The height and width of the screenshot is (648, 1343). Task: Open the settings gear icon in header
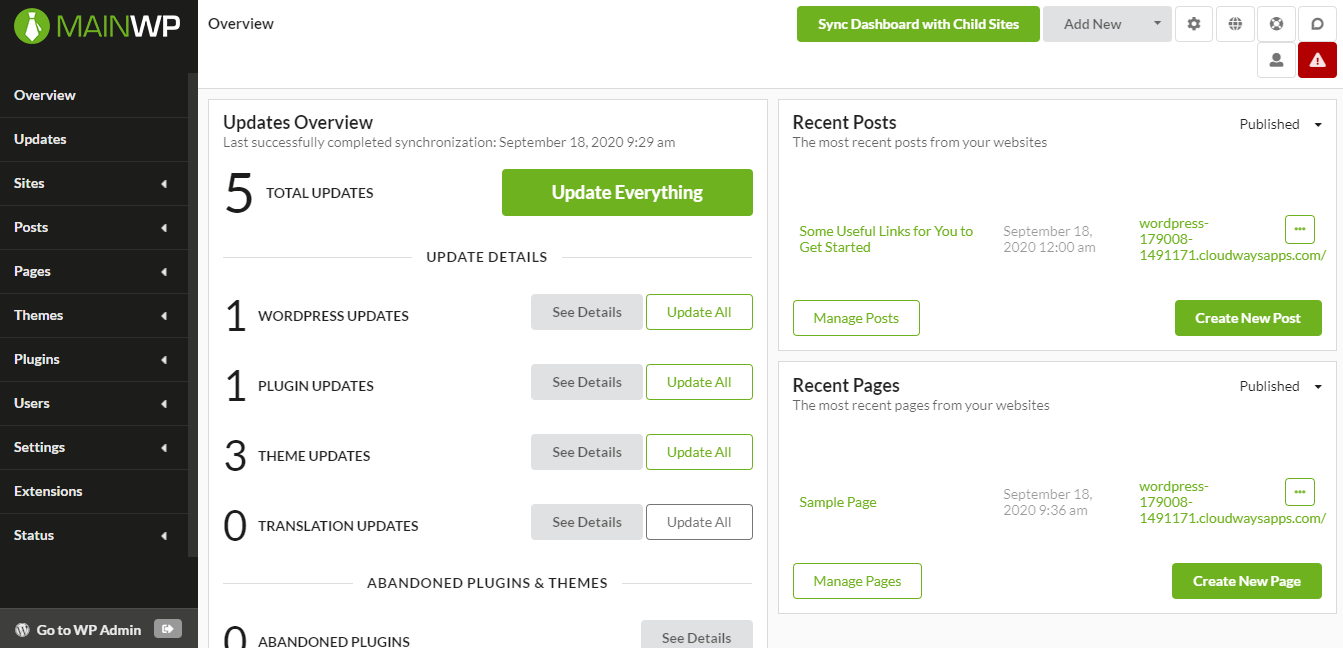click(x=1193, y=24)
